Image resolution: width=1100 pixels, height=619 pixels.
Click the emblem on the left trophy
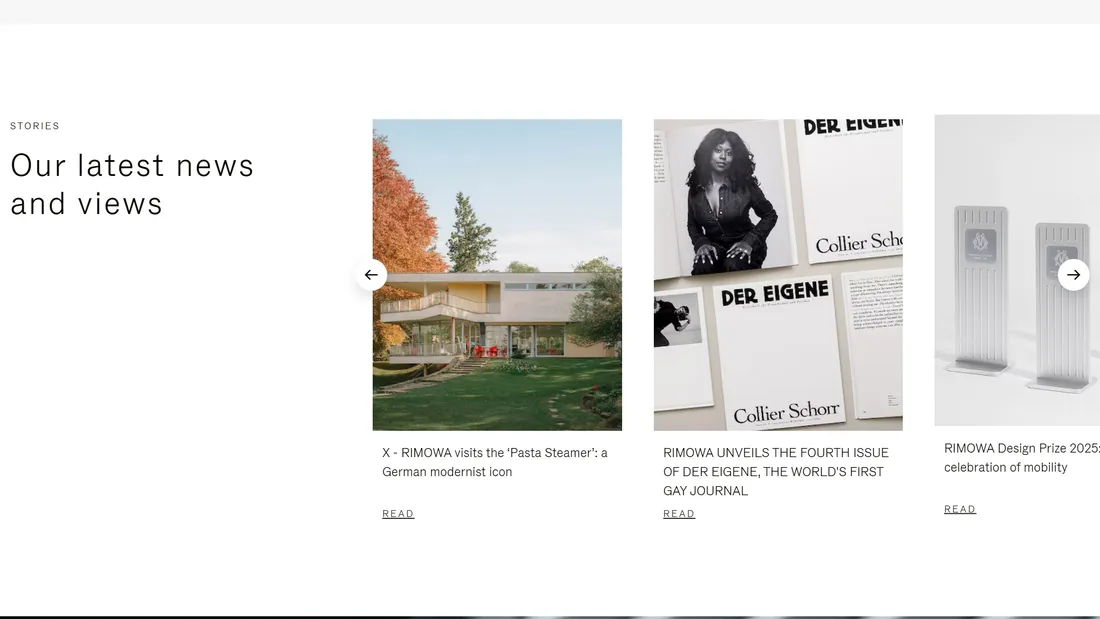point(980,244)
